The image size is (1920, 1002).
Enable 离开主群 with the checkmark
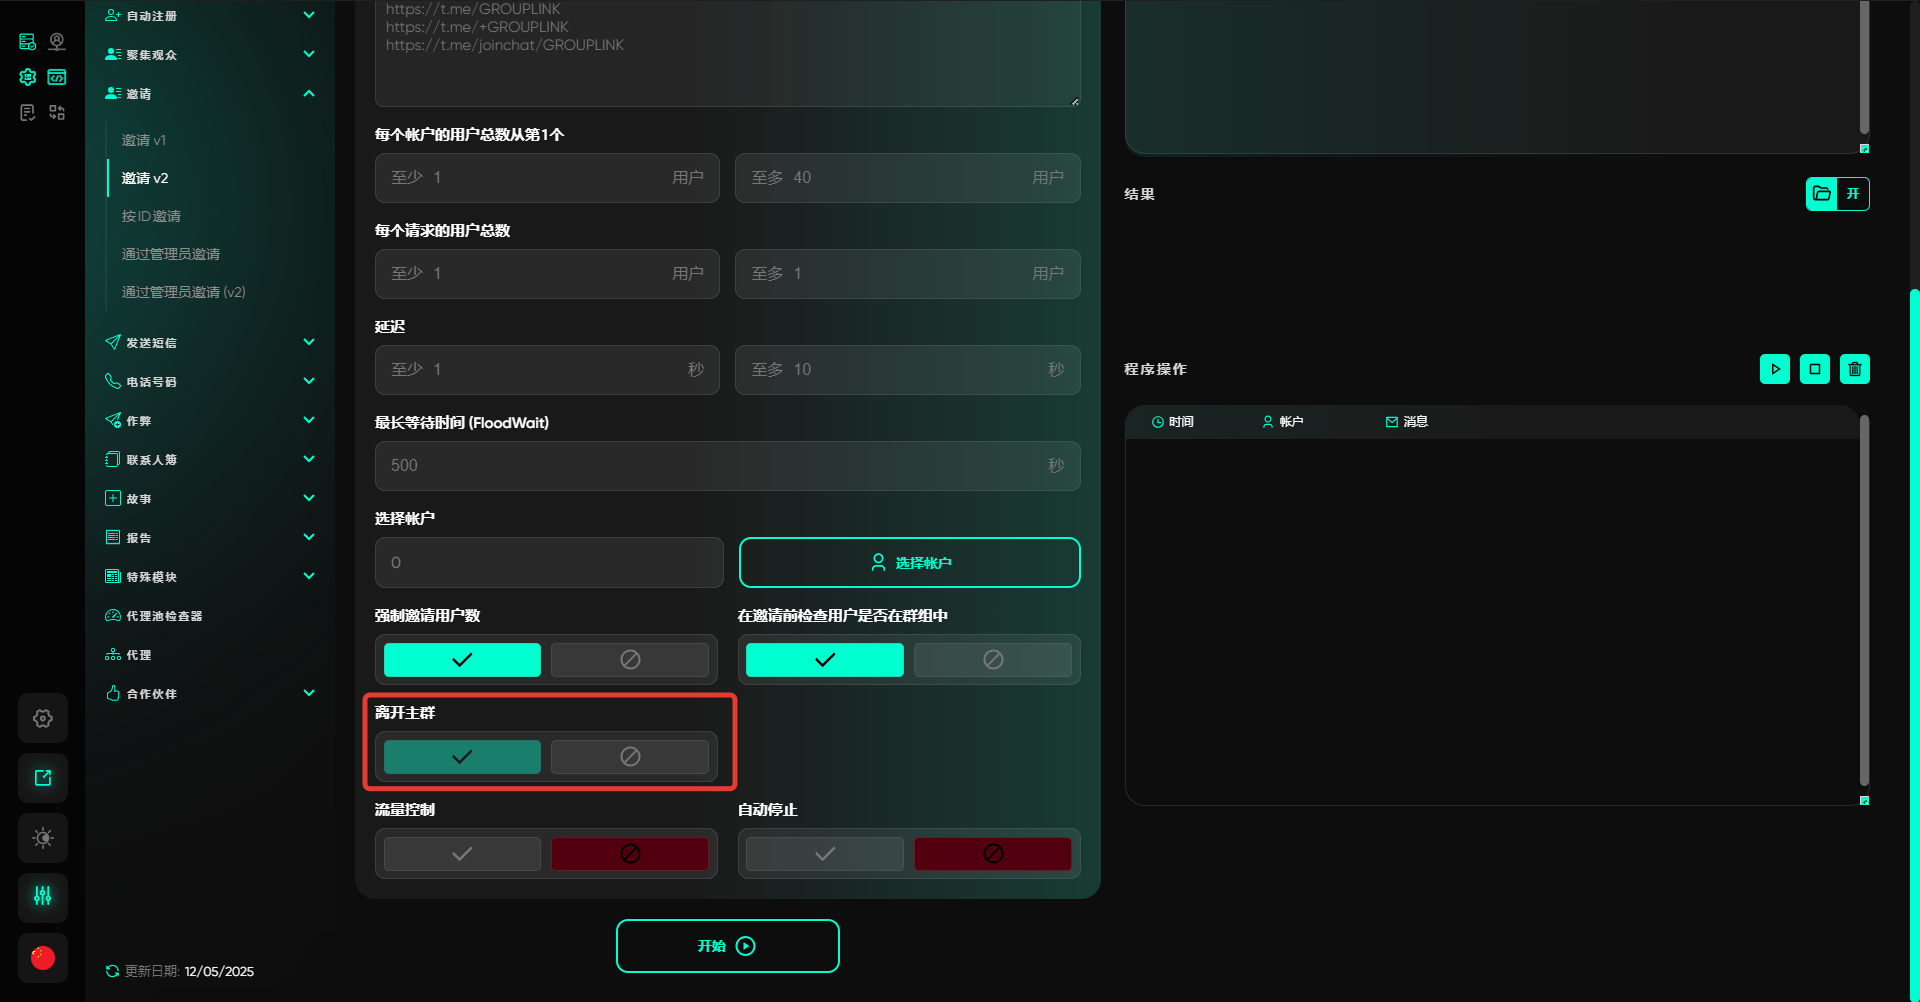pyautogui.click(x=462, y=757)
